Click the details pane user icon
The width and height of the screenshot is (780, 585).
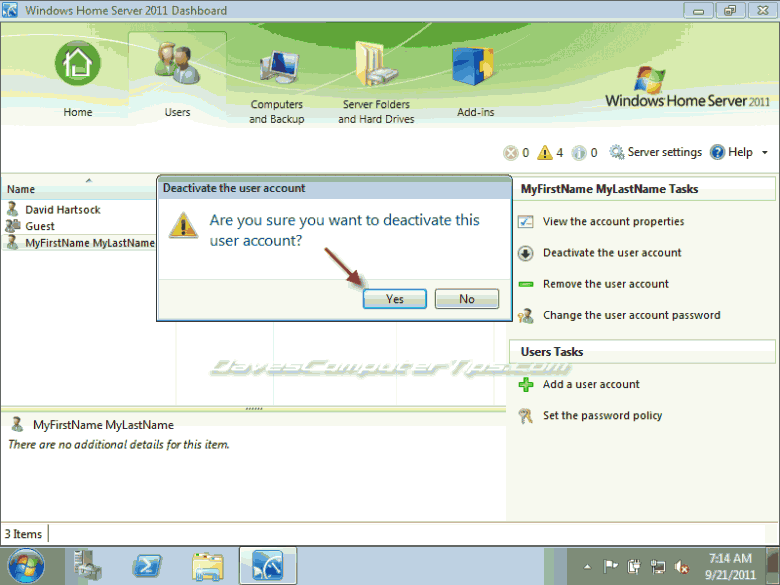coord(17,424)
